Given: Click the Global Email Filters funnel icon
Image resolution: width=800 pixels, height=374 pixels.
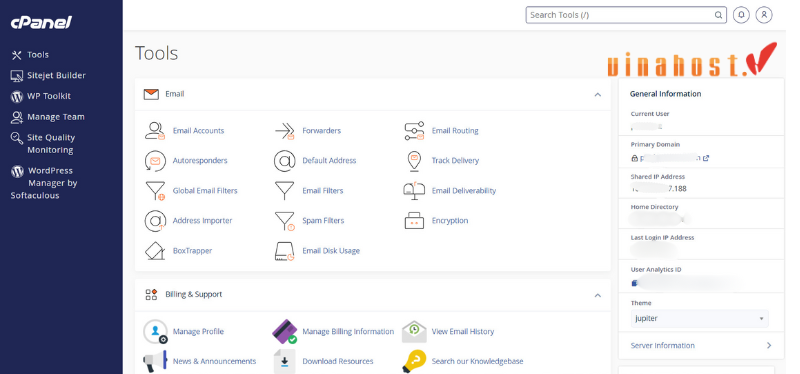Looking at the screenshot, I should click(x=155, y=191).
